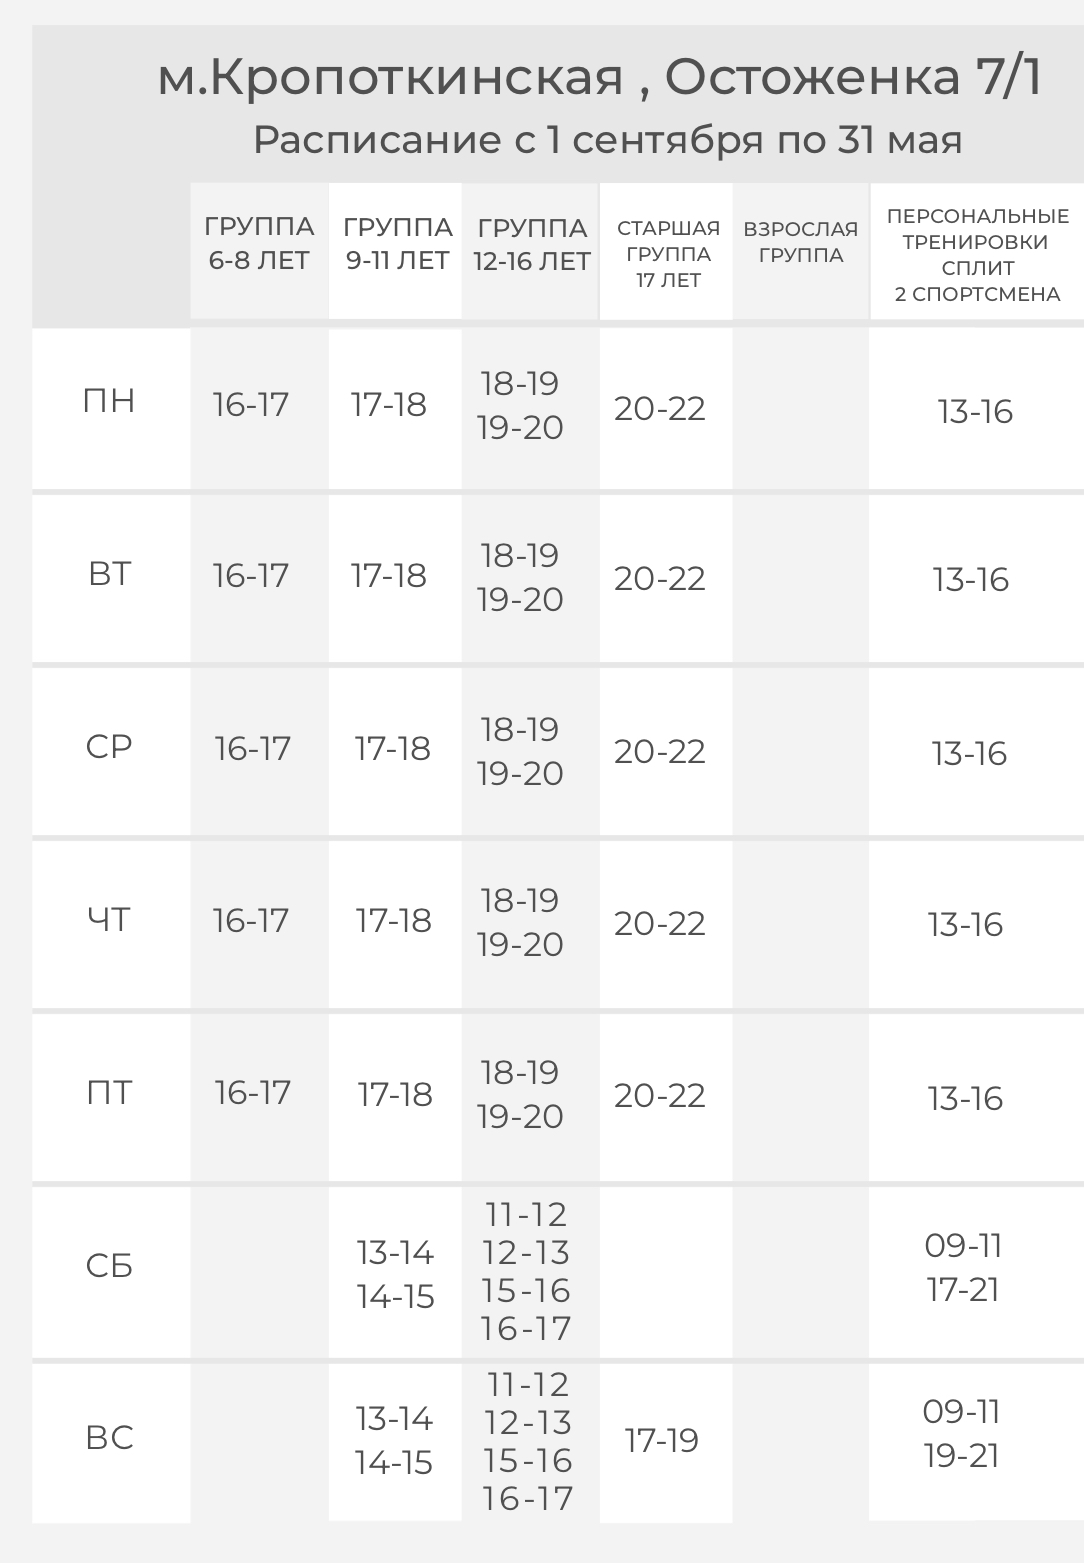The height and width of the screenshot is (1563, 1084).
Task: Click the title м.Кропоткинская, Остоженка 7/1
Action: tap(600, 77)
